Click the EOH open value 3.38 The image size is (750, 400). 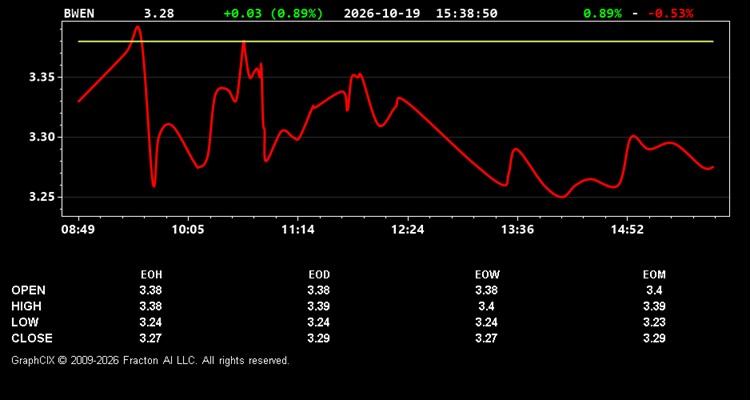pyautogui.click(x=151, y=290)
